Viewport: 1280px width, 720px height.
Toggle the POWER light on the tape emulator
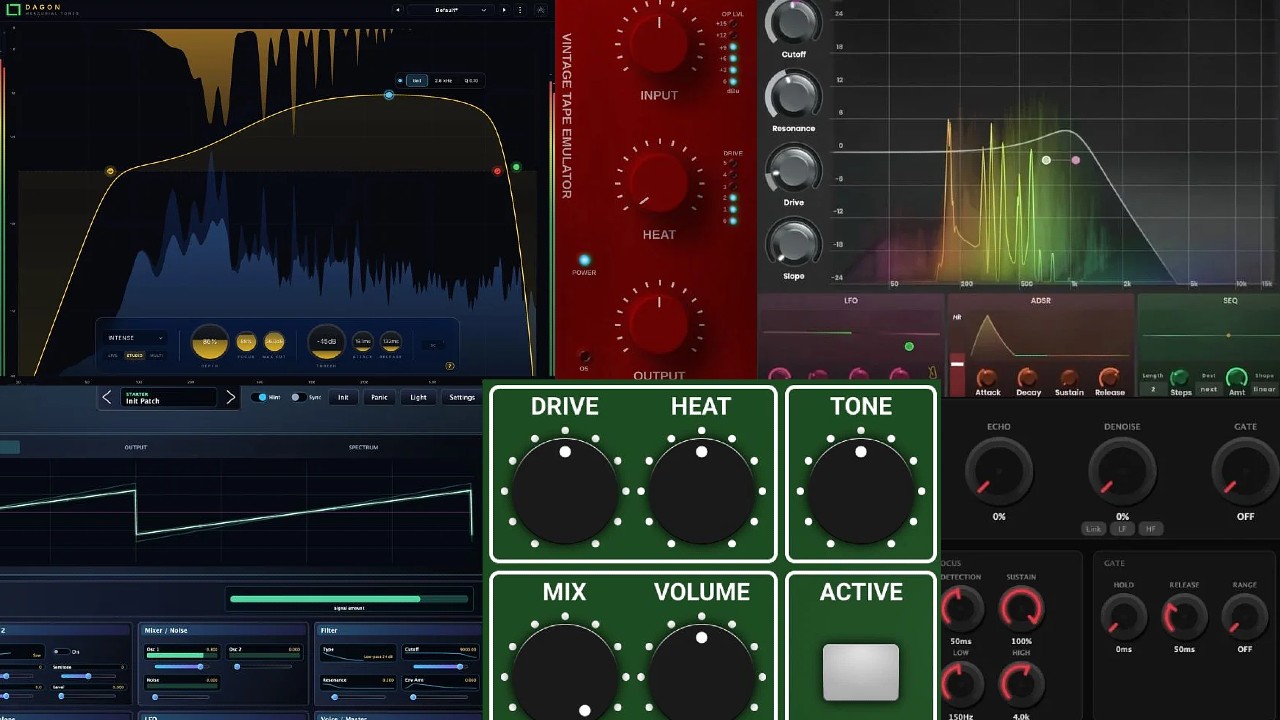click(x=584, y=261)
